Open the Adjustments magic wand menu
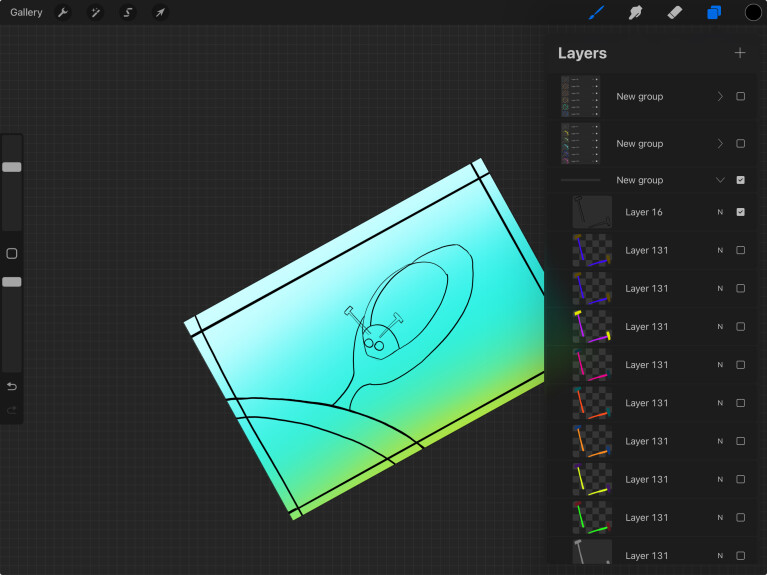This screenshot has width=767, height=575. tap(95, 13)
